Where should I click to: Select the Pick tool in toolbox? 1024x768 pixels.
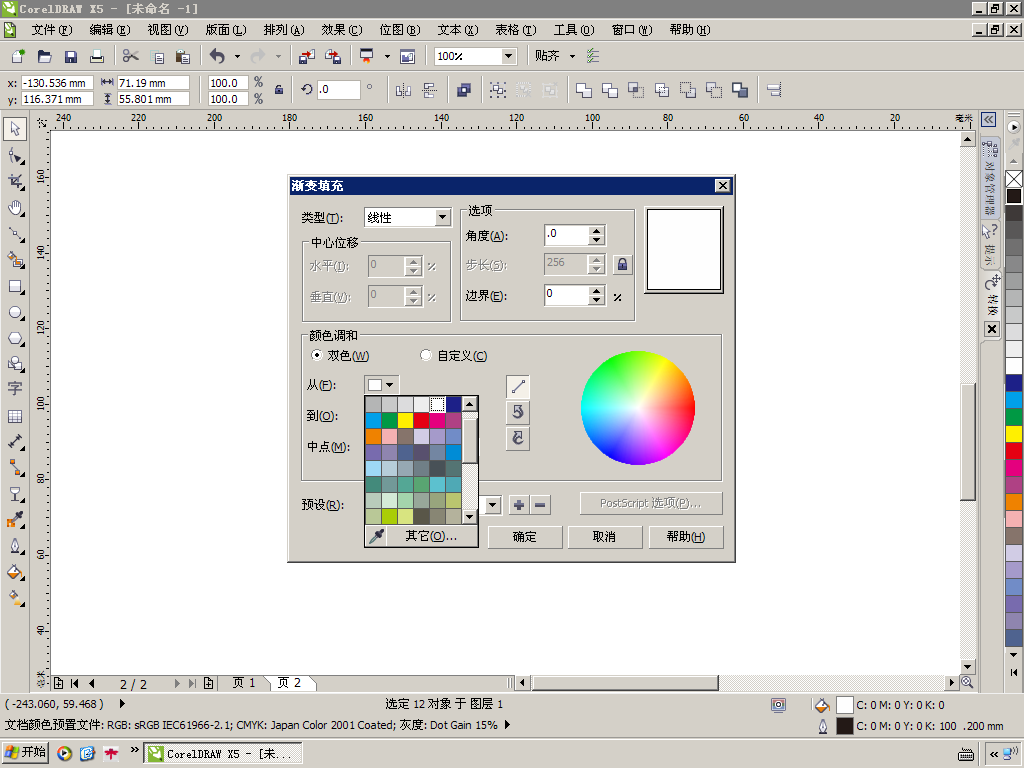click(x=15, y=129)
